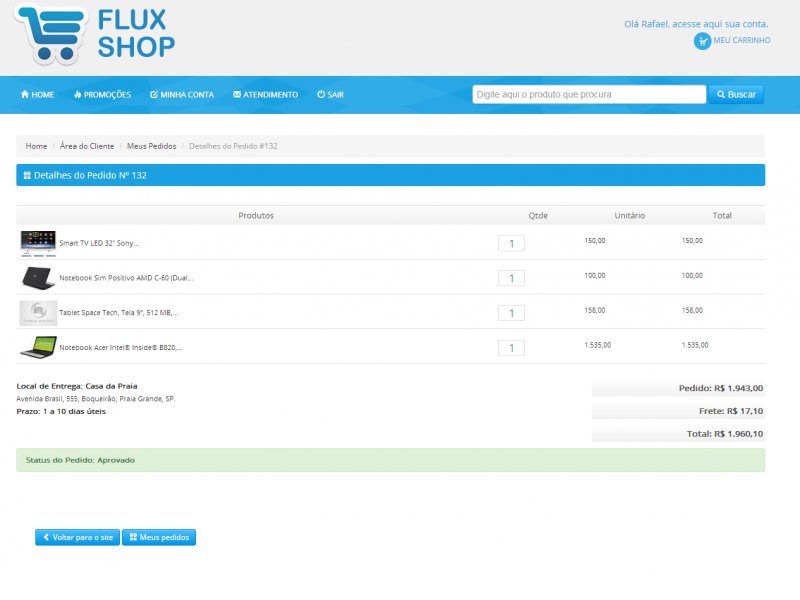Go to the Home menu item
This screenshot has height=600, width=800.
click(37, 94)
